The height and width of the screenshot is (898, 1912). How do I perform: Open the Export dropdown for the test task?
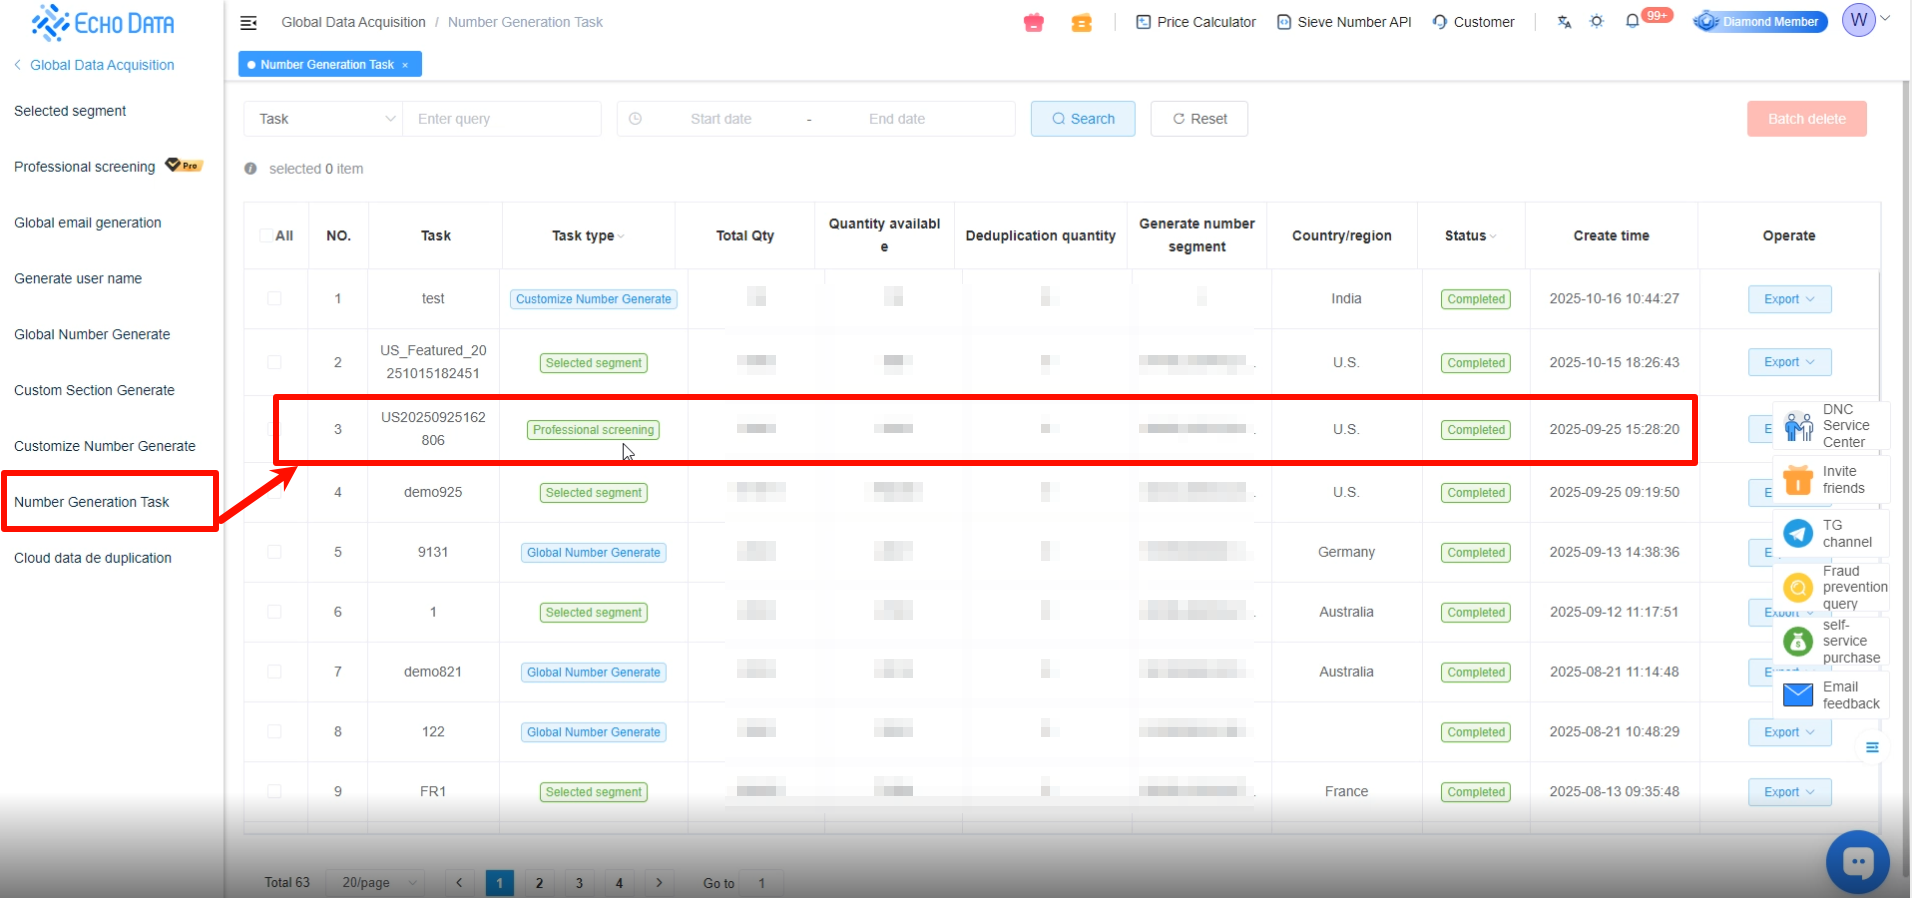pos(1789,299)
